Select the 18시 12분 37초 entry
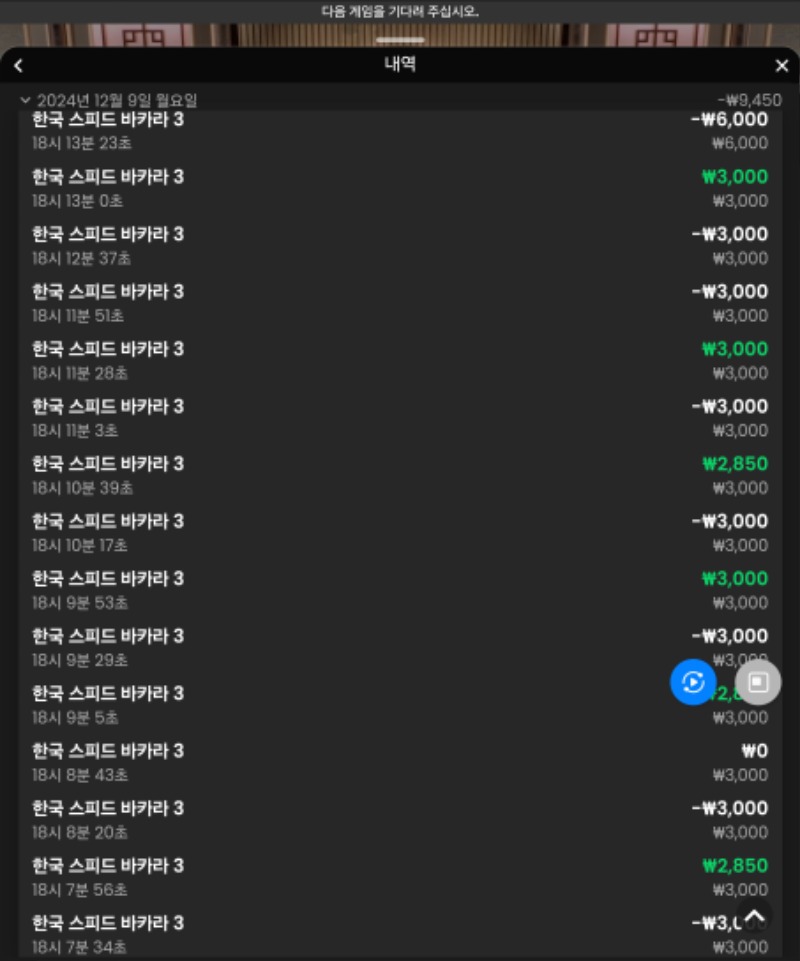Screen dimensions: 800x961 400,246
